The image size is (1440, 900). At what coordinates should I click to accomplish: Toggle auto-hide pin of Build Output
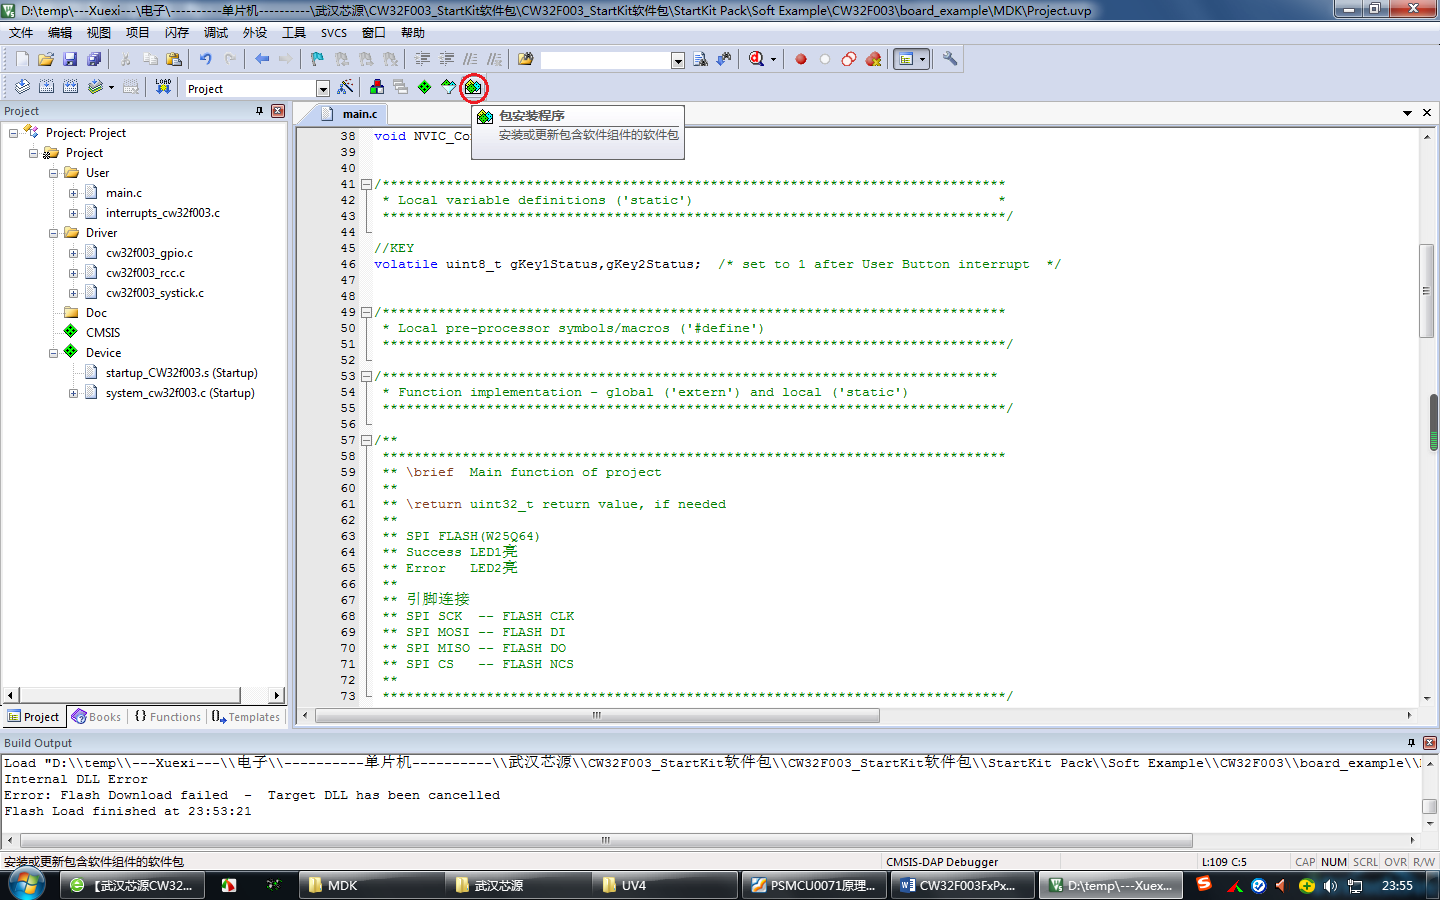pyautogui.click(x=1411, y=743)
